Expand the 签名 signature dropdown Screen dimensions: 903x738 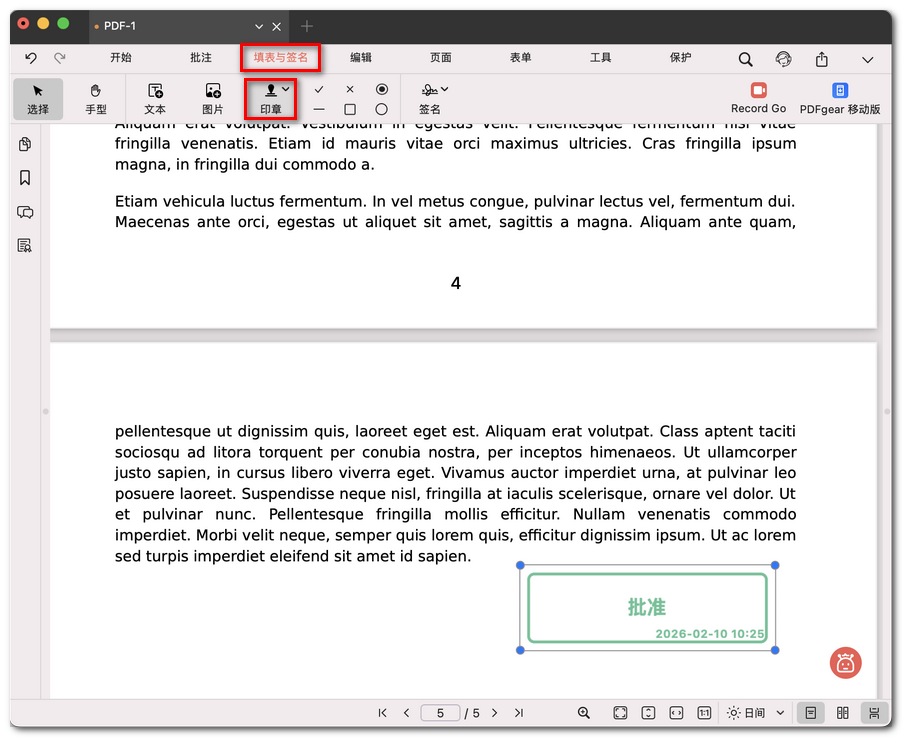point(444,90)
